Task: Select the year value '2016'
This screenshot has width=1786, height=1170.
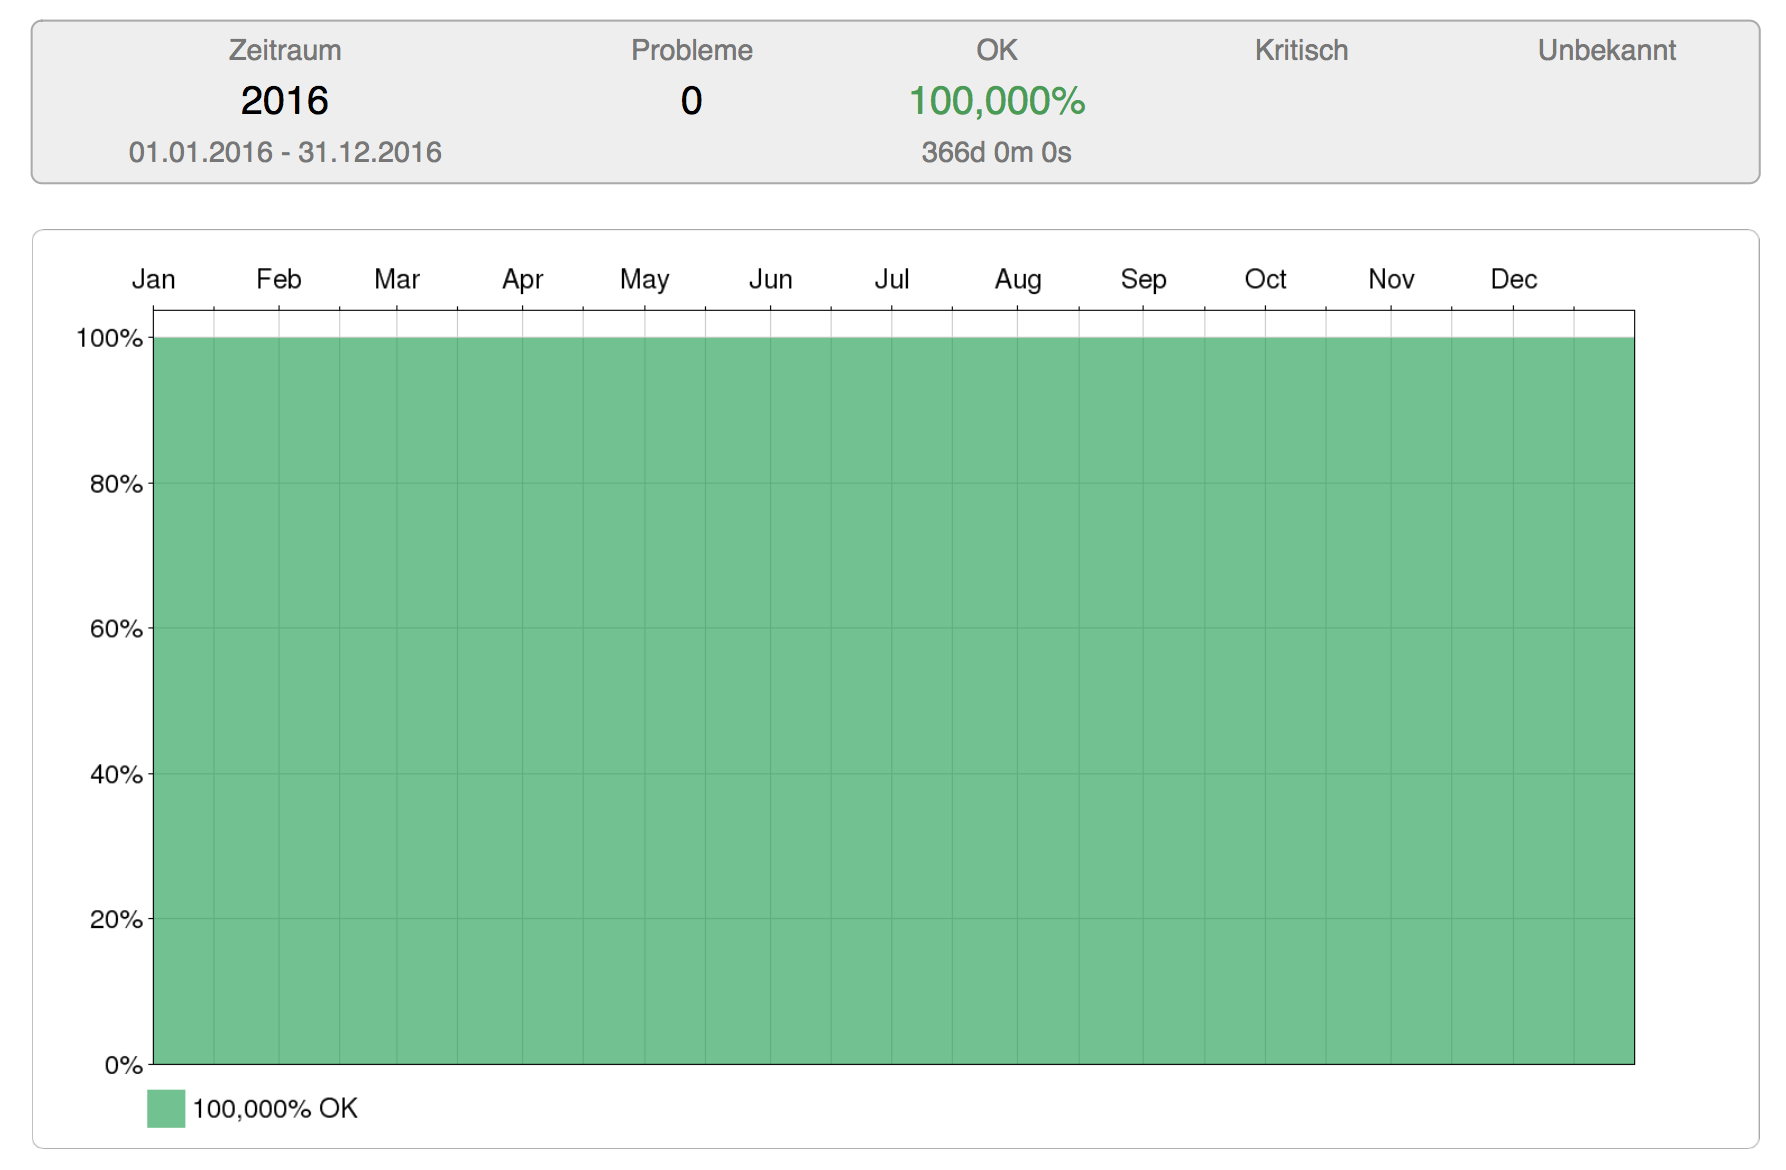Action: 285,100
